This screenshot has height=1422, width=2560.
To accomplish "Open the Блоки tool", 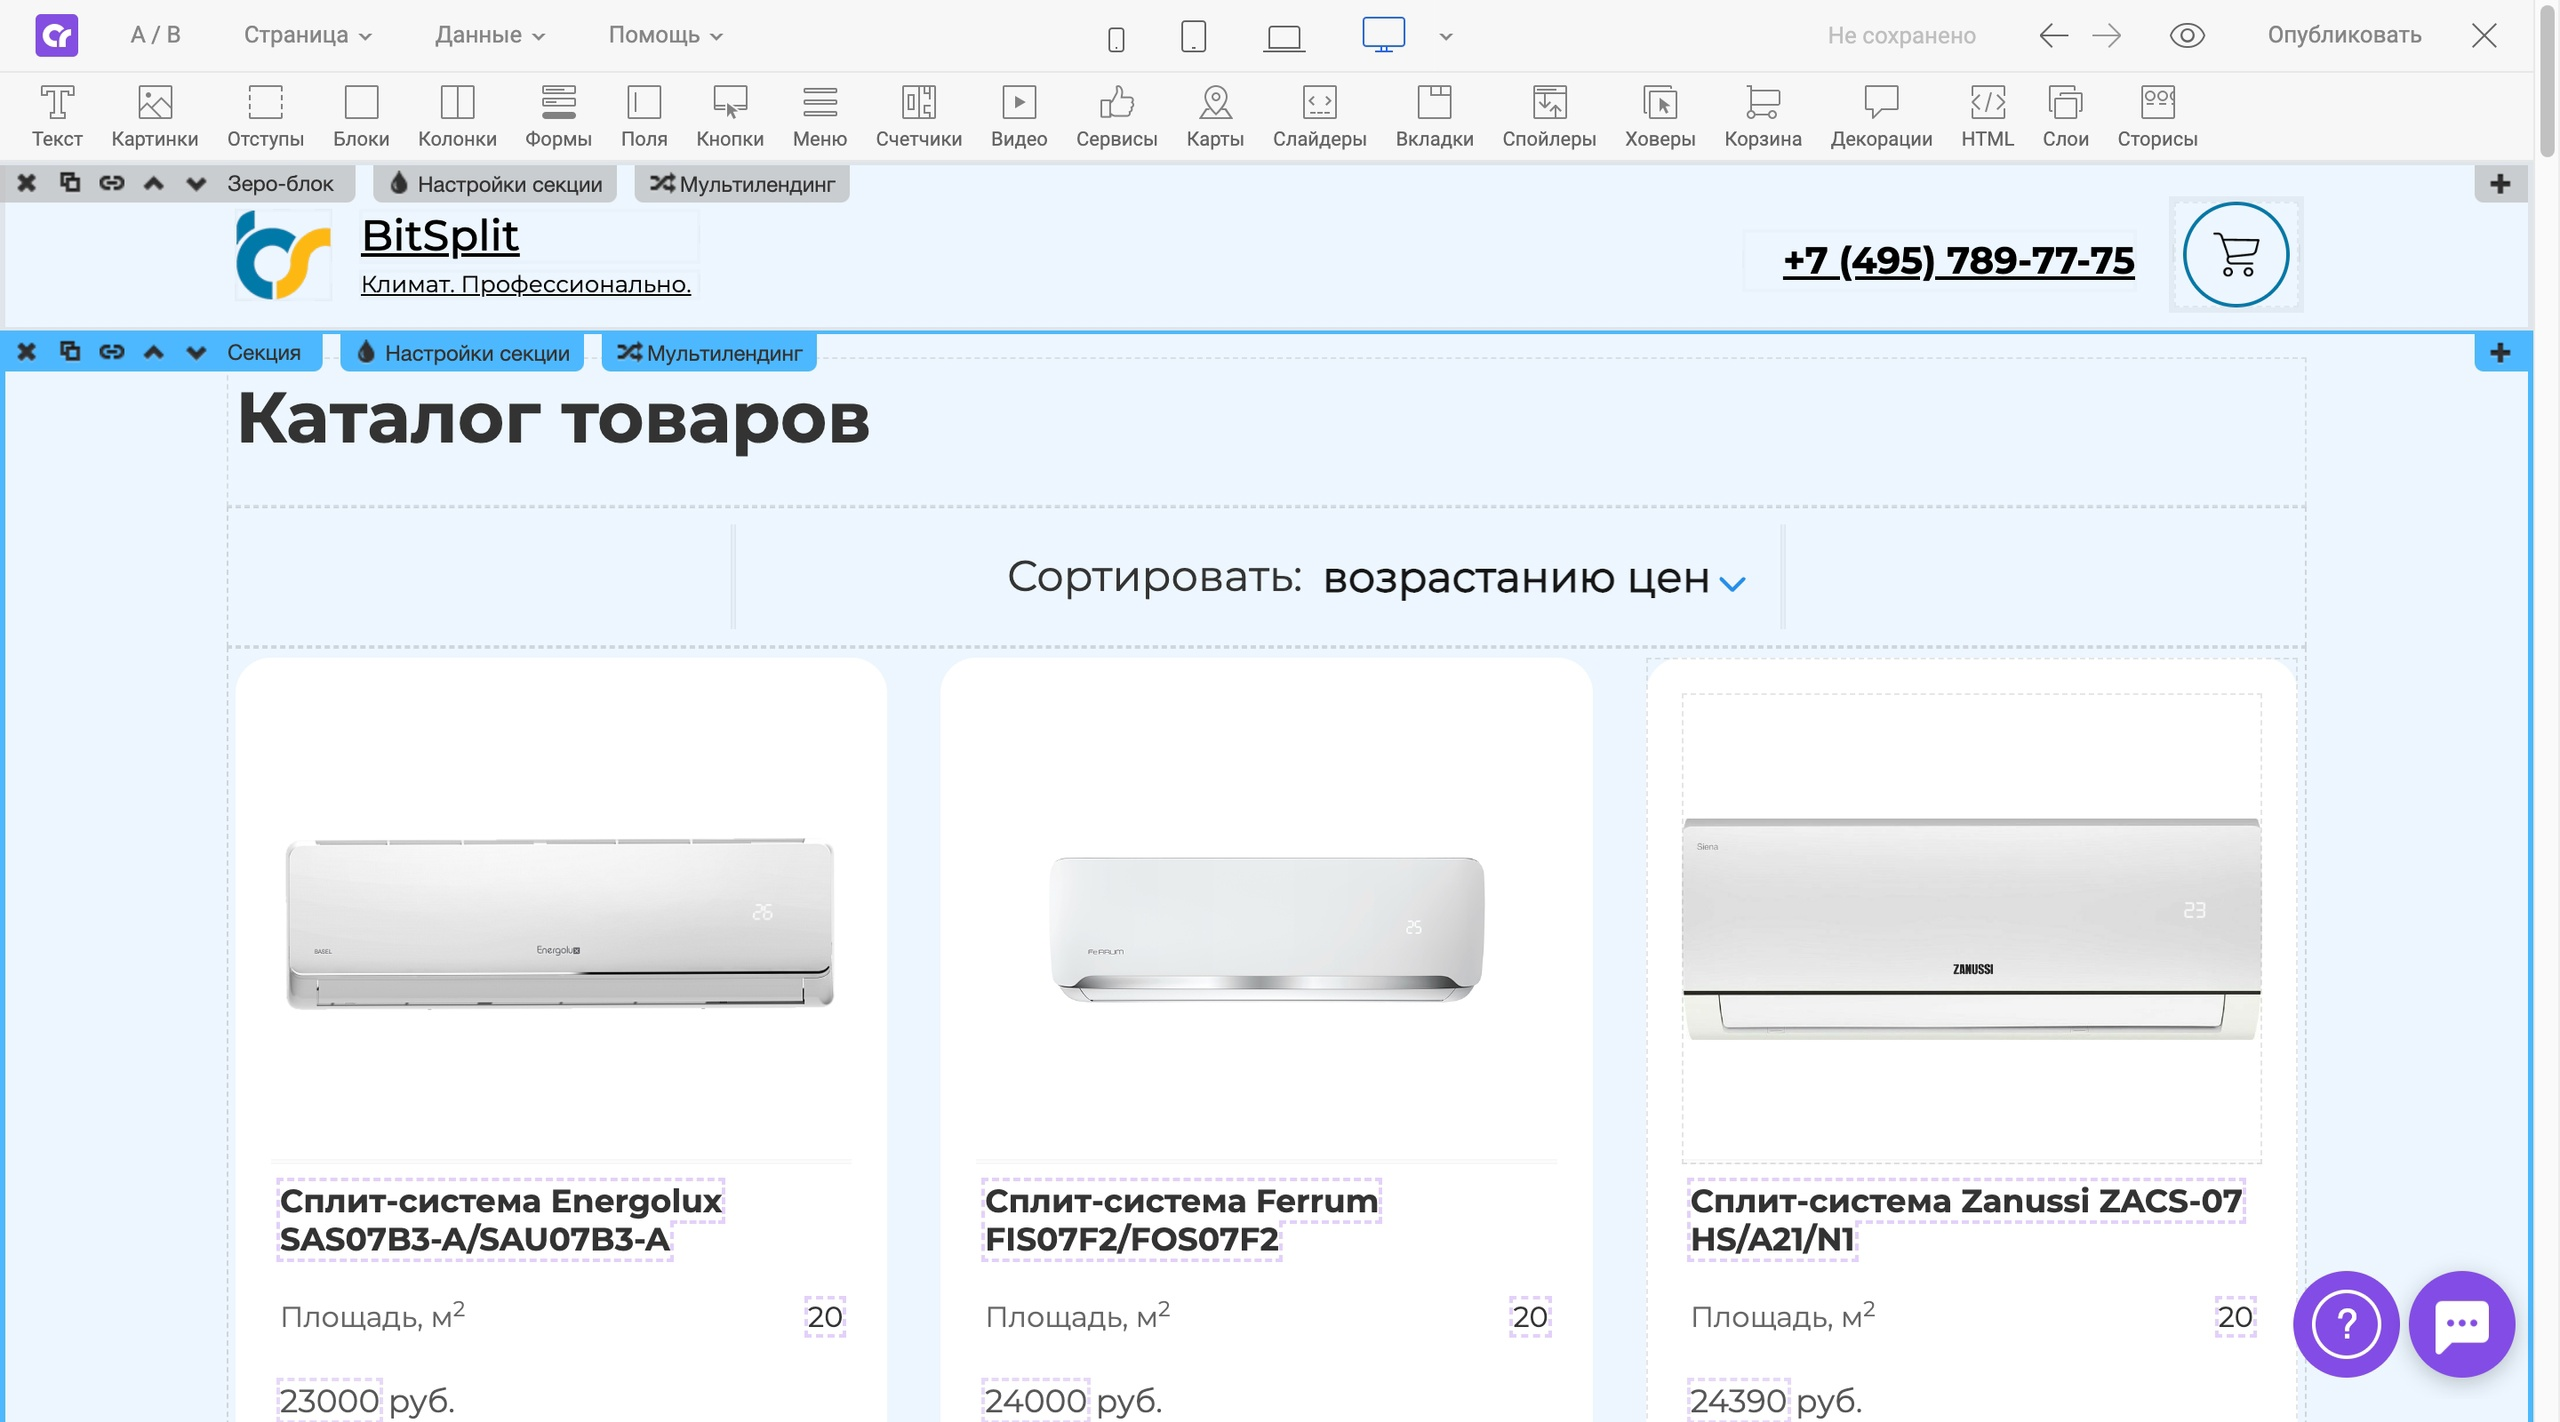I will click(361, 116).
